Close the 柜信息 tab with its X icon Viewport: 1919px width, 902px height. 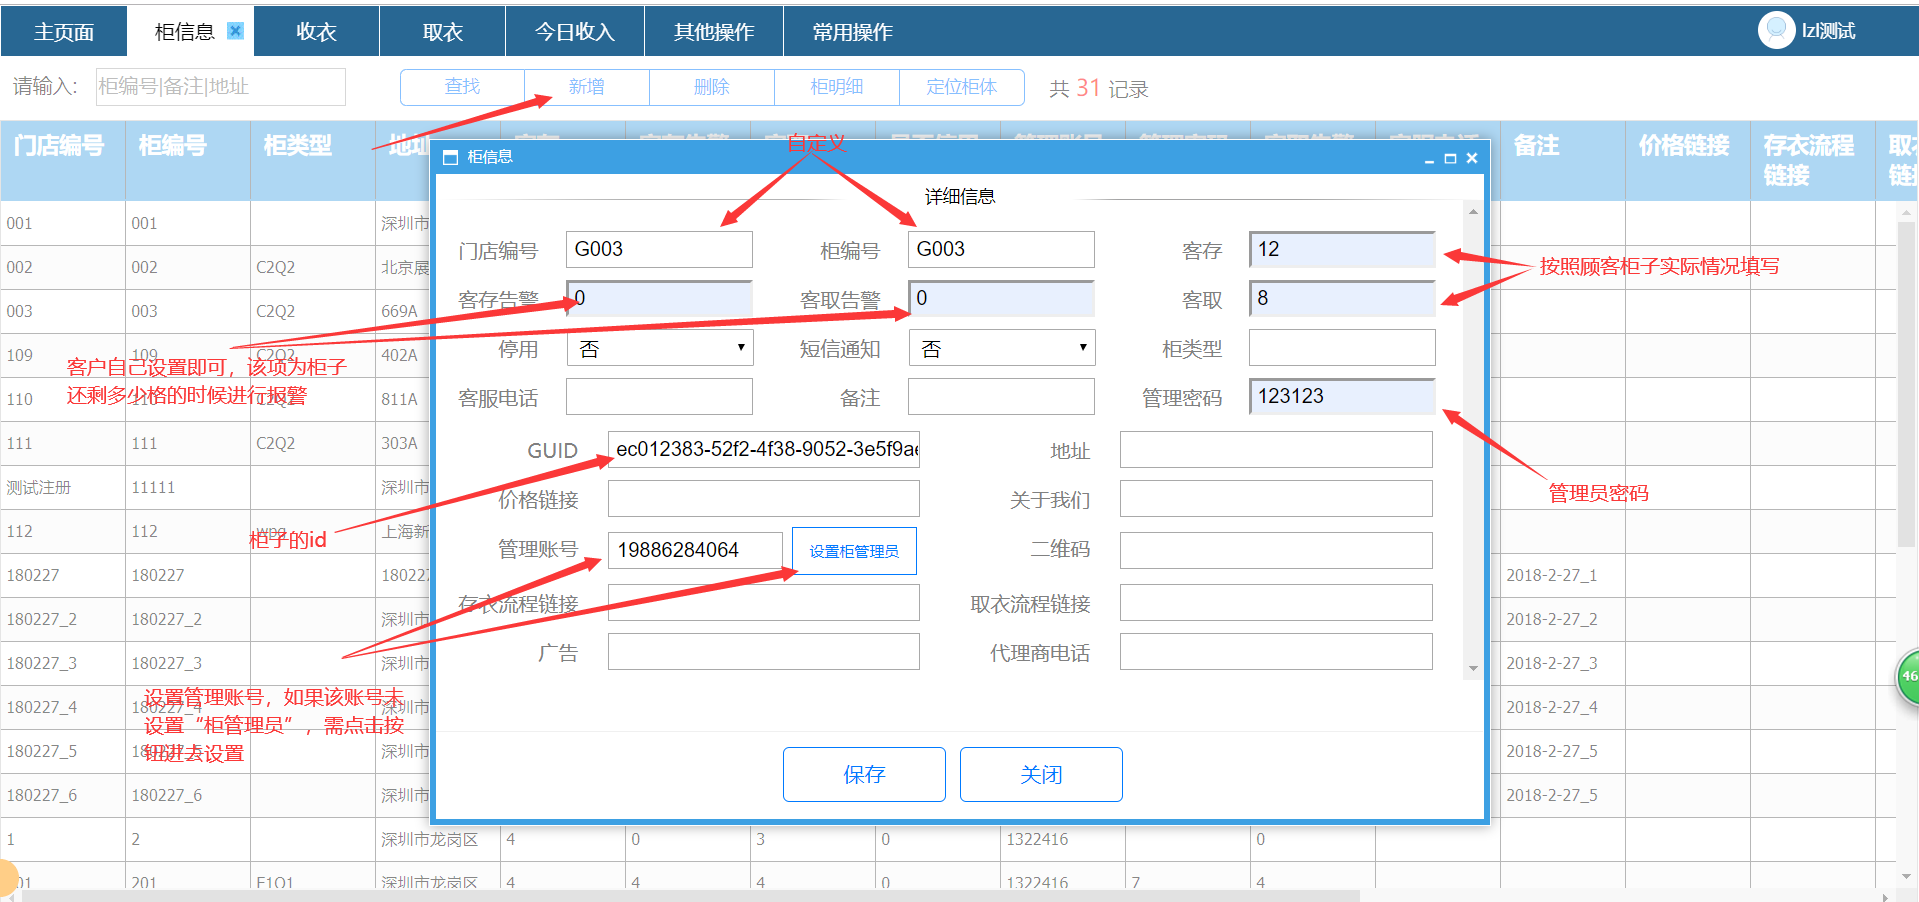pyautogui.click(x=235, y=31)
